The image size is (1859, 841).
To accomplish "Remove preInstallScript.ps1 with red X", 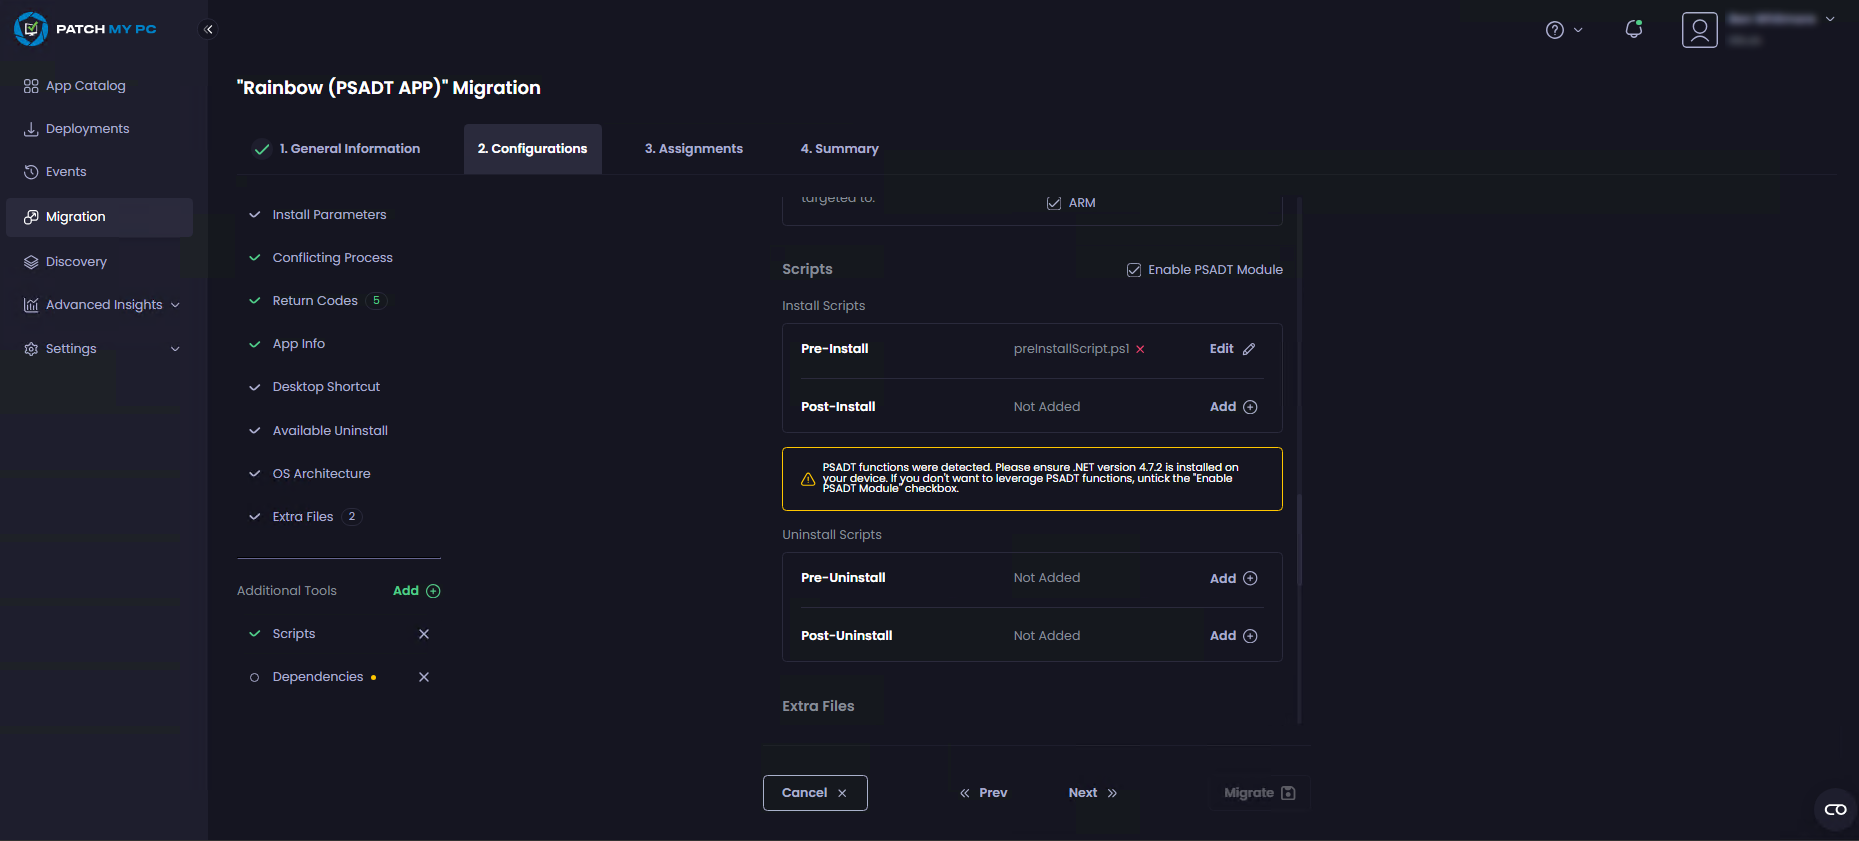I will pos(1140,349).
